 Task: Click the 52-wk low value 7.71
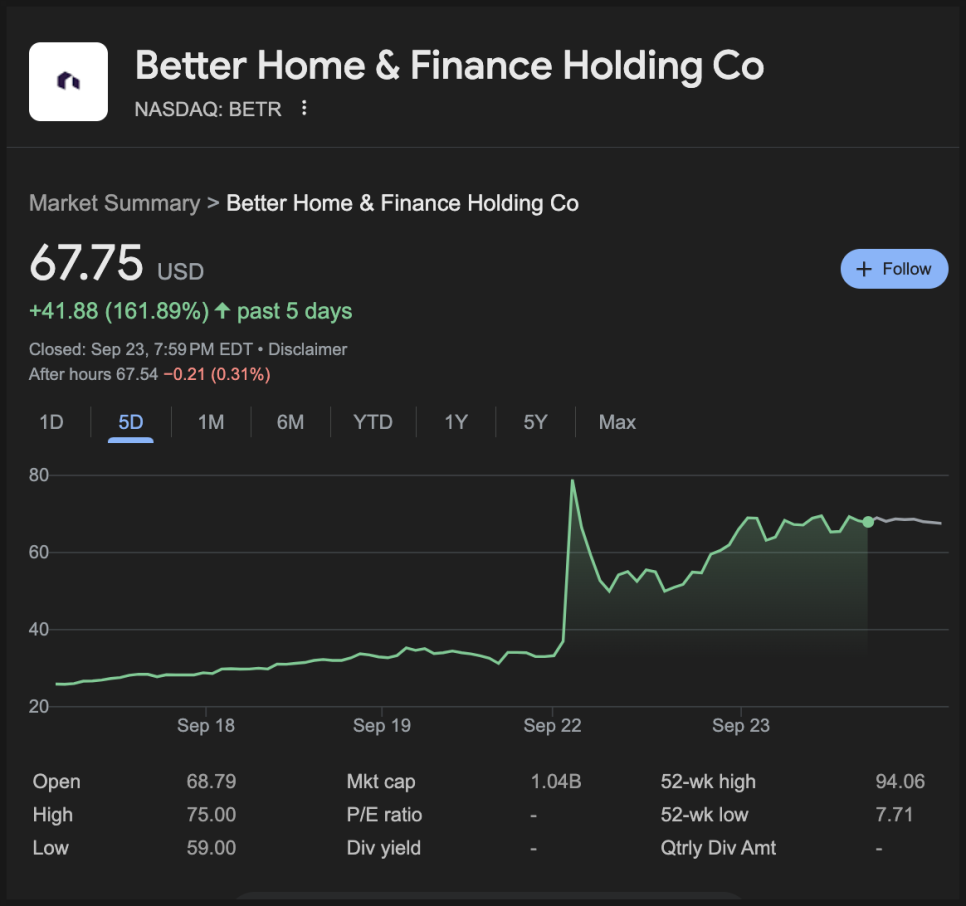coord(894,815)
